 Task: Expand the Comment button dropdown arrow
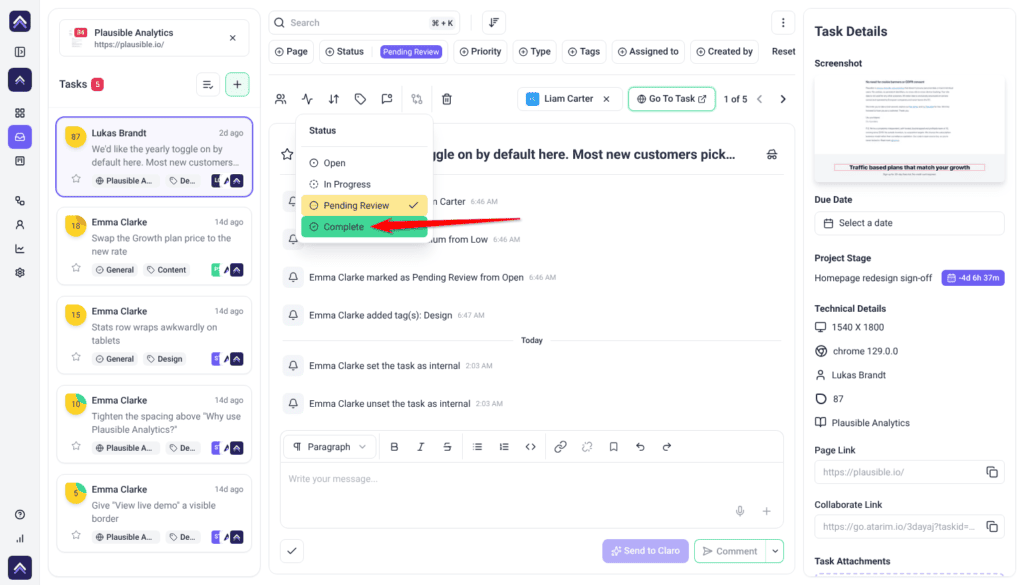[x=775, y=551]
